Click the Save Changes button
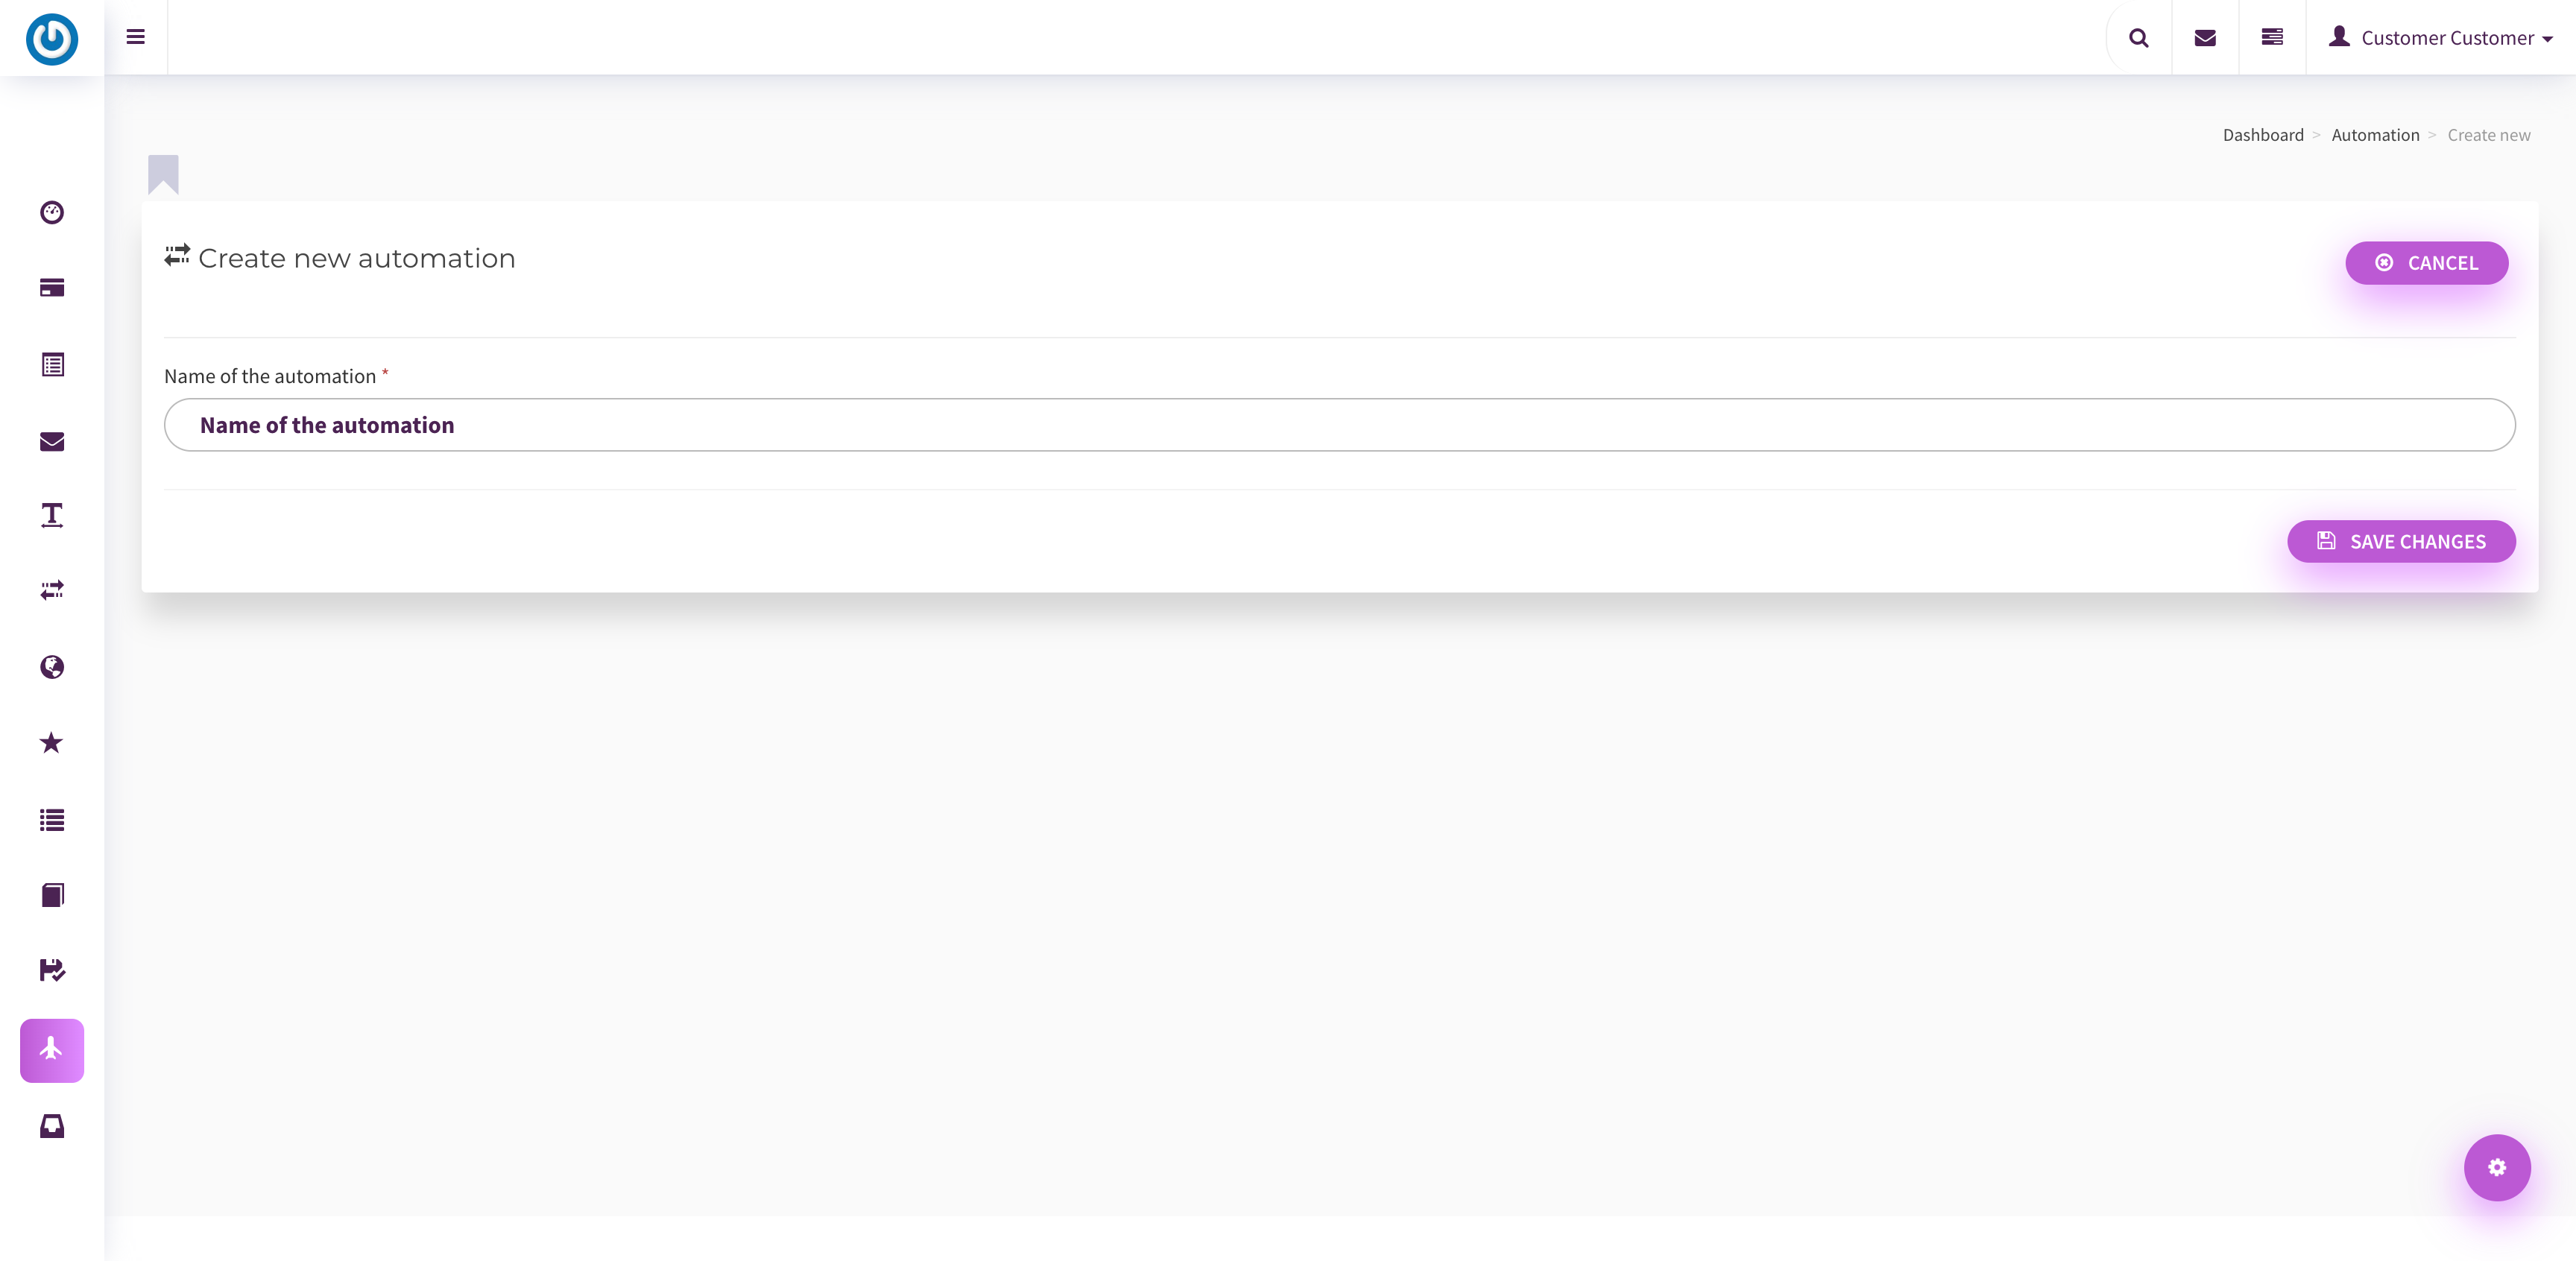 pos(2401,541)
